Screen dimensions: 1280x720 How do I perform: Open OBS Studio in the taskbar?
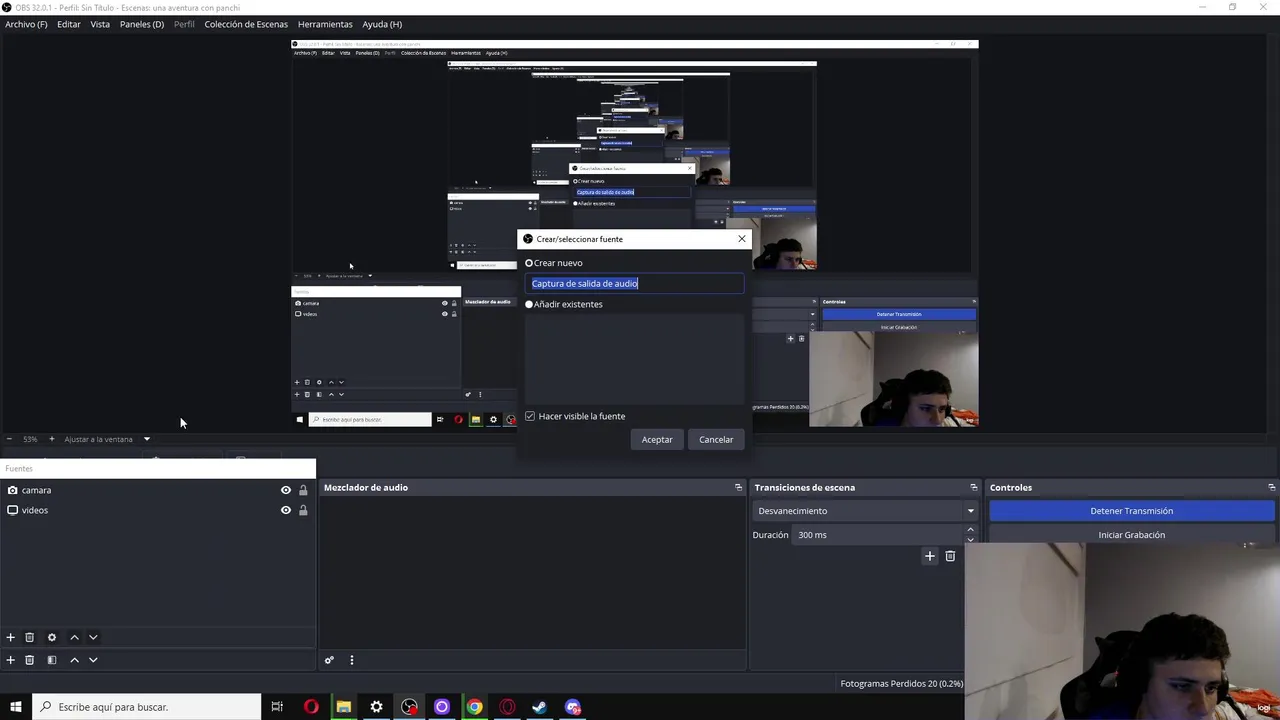(409, 707)
